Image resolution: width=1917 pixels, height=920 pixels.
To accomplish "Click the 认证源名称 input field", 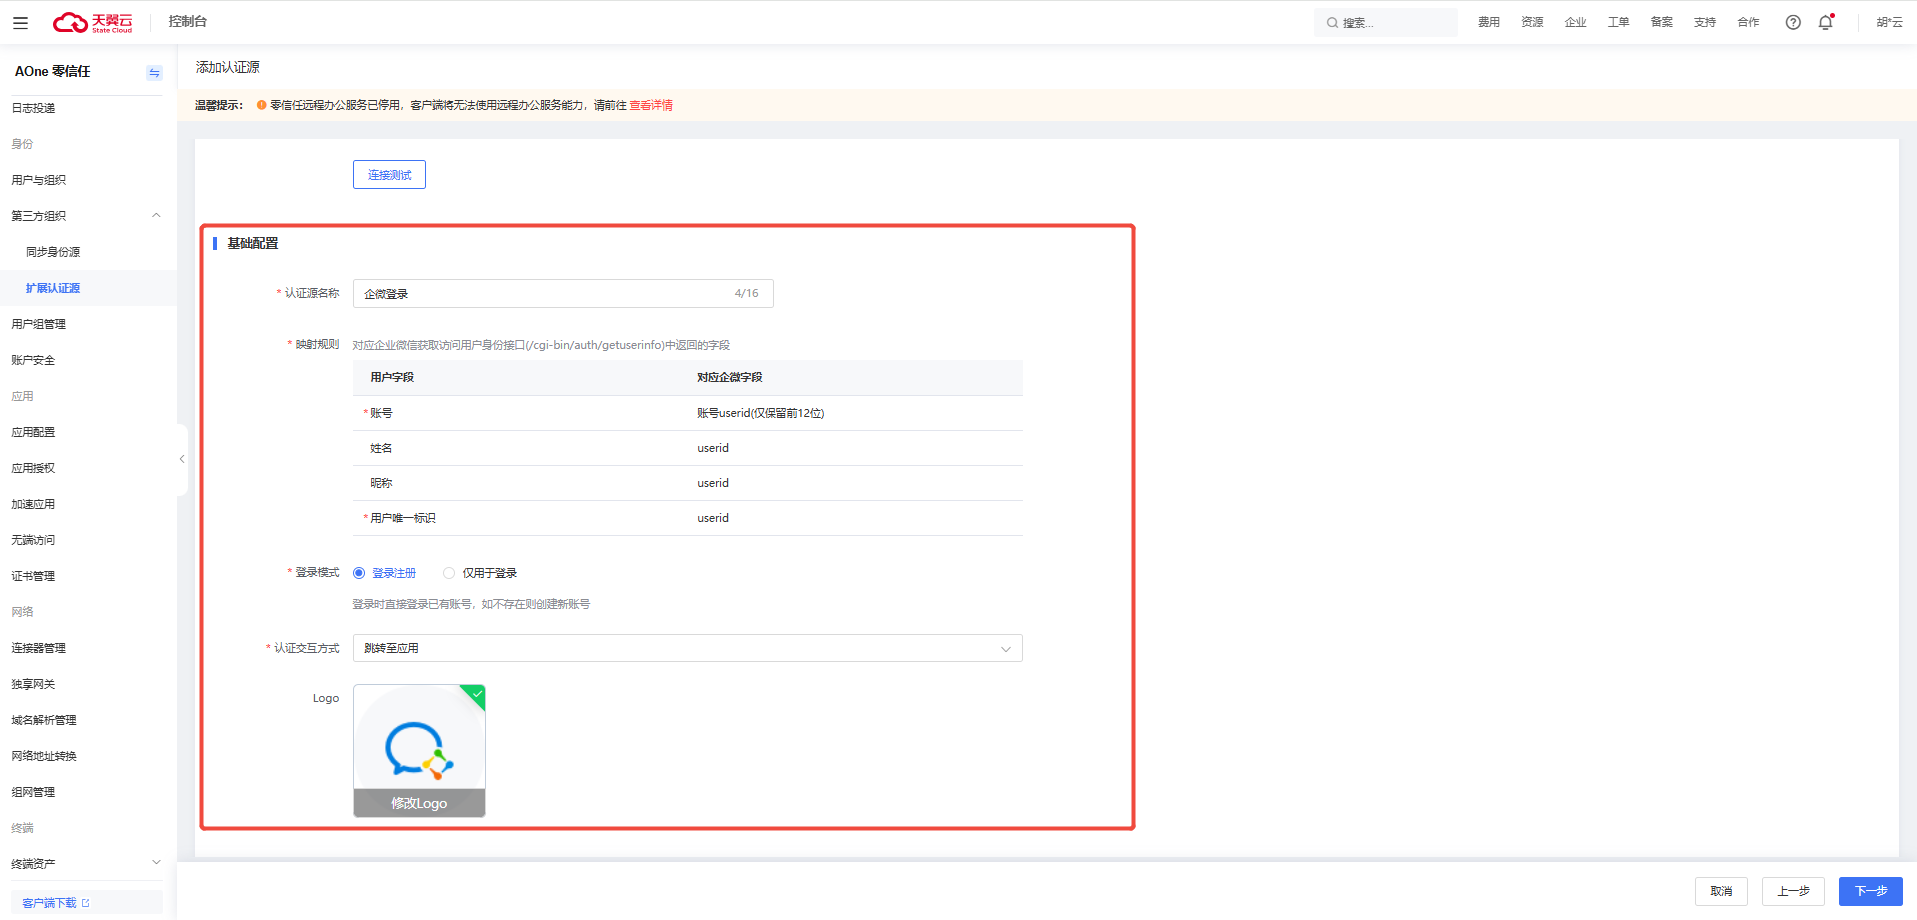I will (563, 293).
